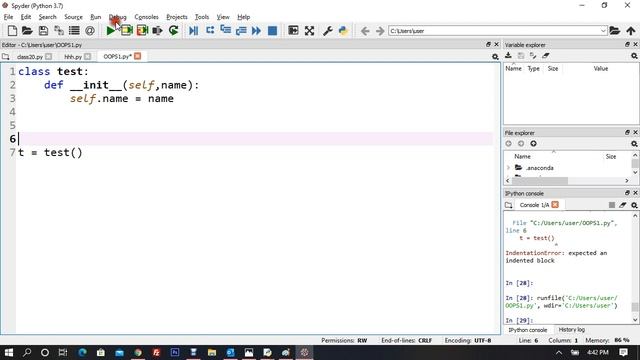Viewport: 640px width, 360px height.
Task: Open the Source menu
Action: point(73,17)
